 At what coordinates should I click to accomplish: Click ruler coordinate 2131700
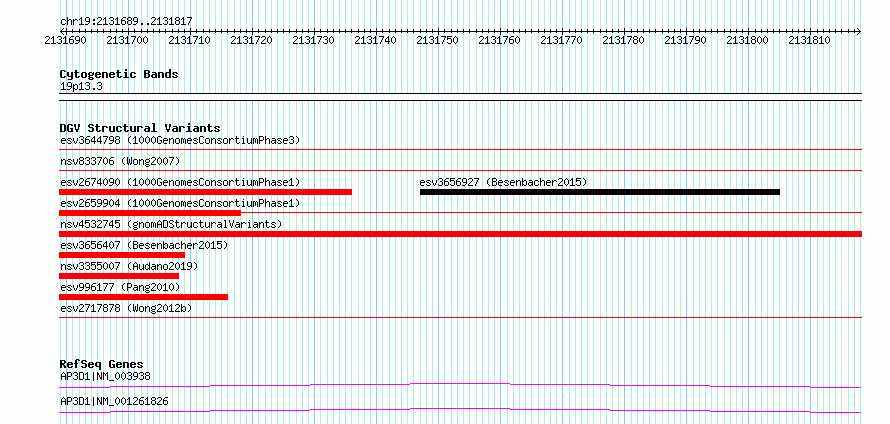[x=127, y=40]
